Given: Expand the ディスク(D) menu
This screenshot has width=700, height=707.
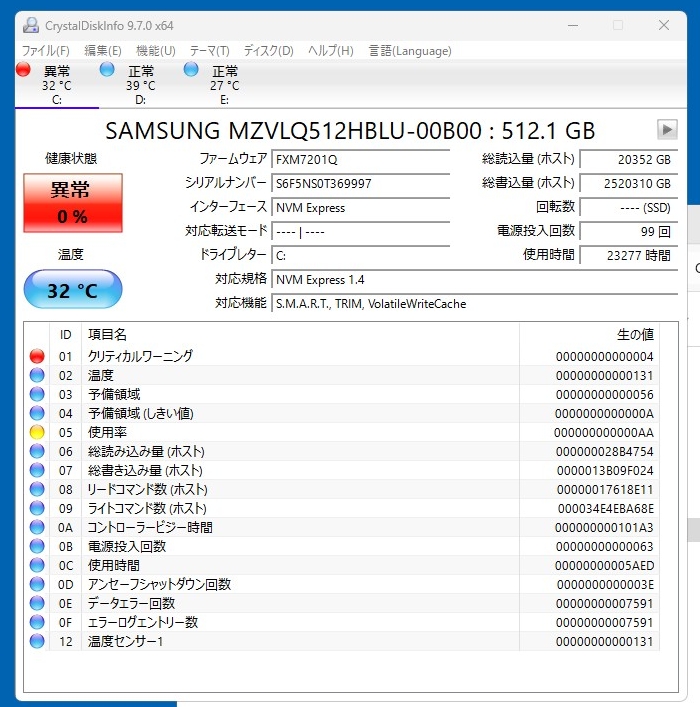Looking at the screenshot, I should [268, 51].
